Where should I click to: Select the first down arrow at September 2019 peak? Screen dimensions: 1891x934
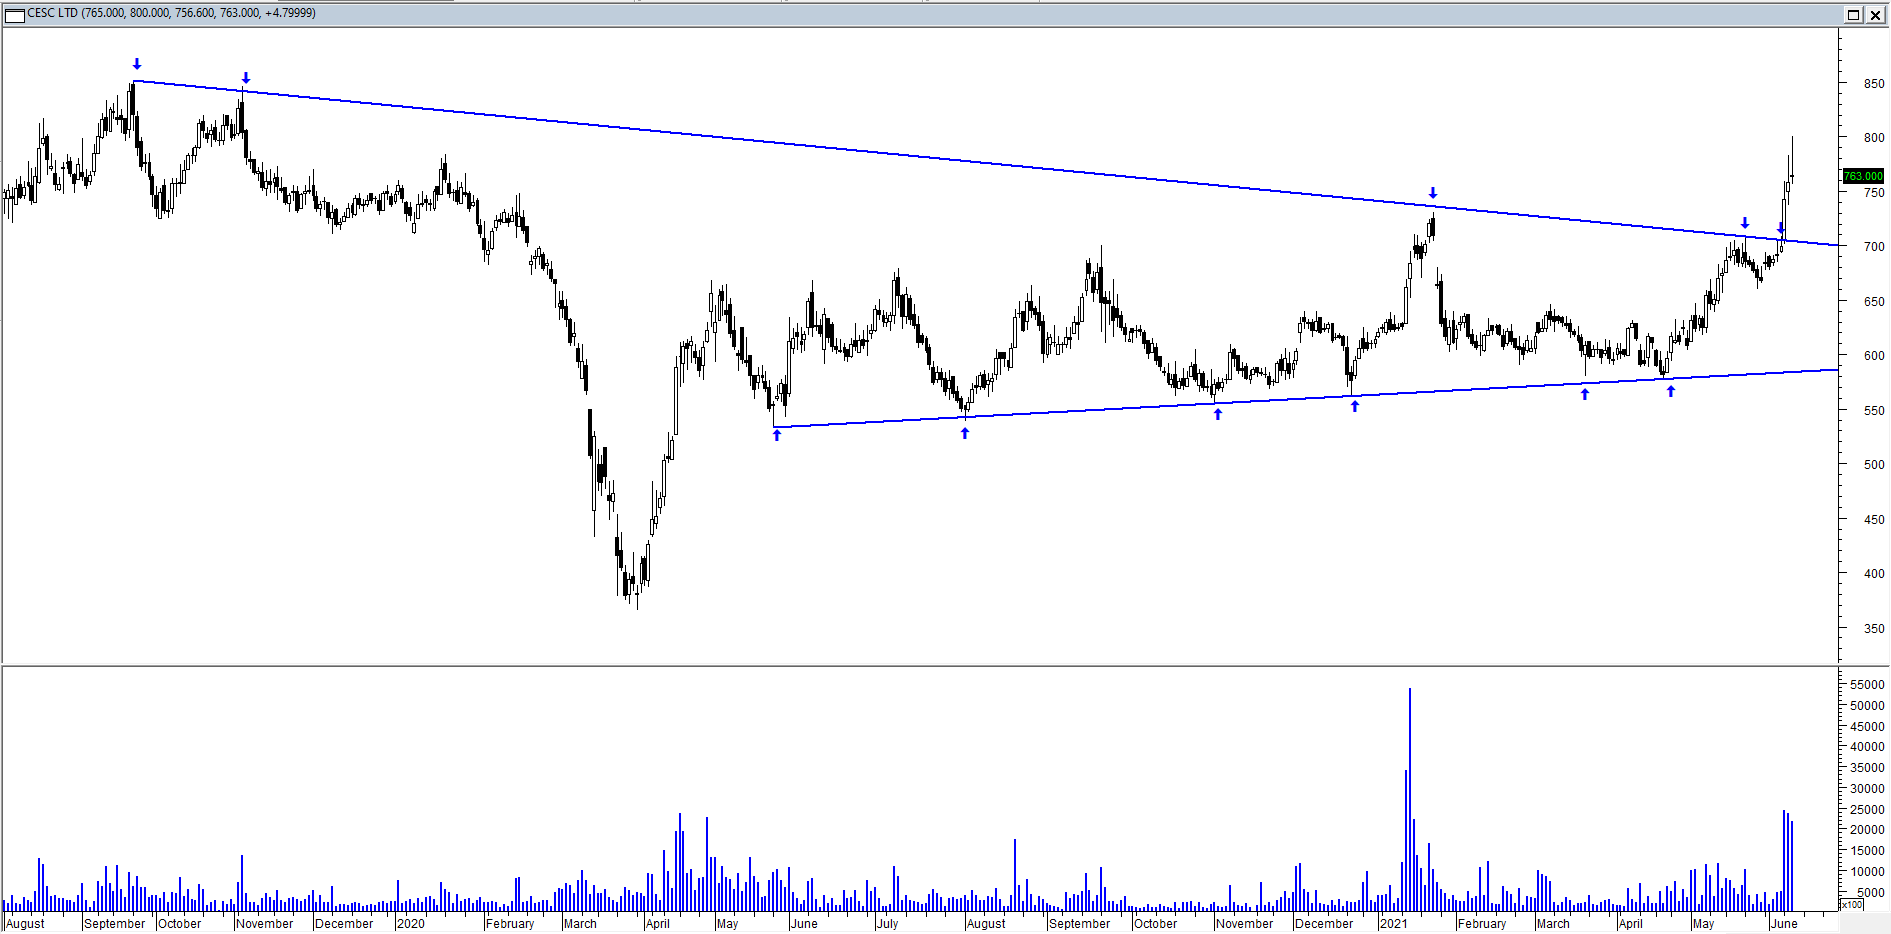pyautogui.click(x=137, y=64)
